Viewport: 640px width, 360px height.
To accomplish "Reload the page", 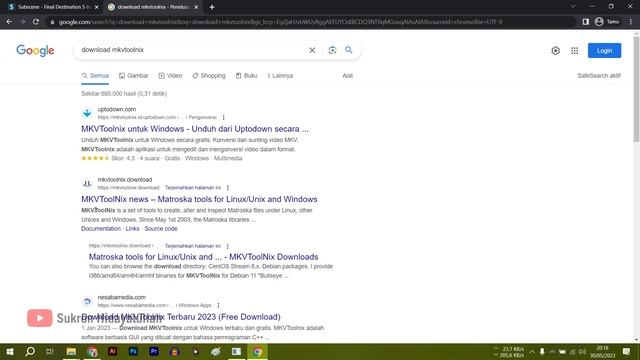I will point(36,22).
